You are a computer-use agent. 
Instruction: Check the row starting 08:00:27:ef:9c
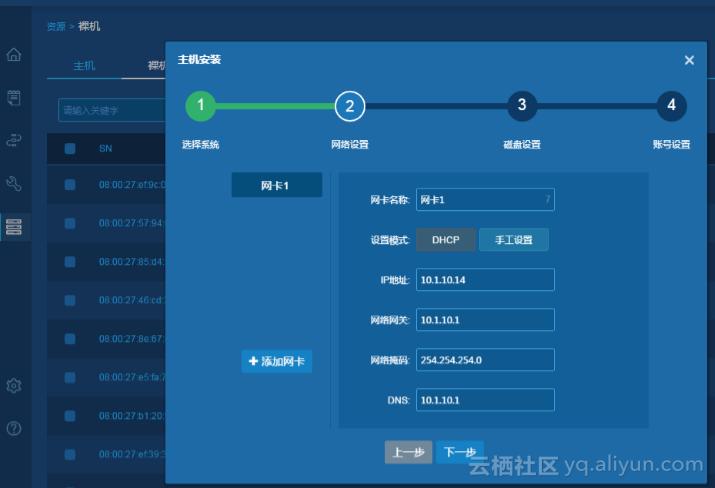(x=70, y=185)
